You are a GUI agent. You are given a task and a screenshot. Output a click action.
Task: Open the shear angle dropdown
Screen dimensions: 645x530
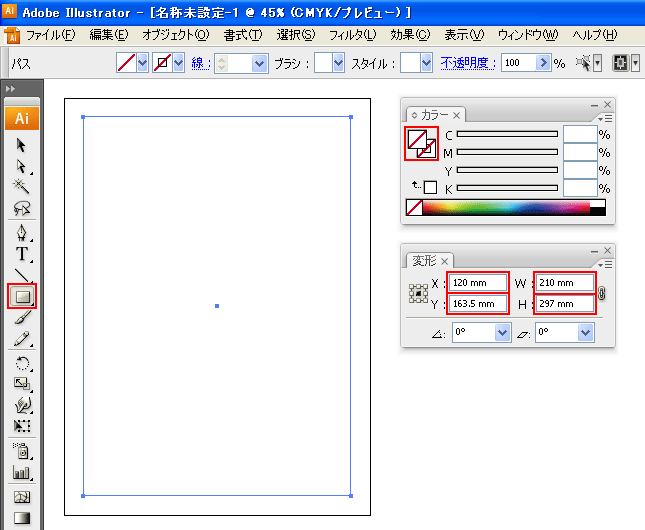click(586, 333)
